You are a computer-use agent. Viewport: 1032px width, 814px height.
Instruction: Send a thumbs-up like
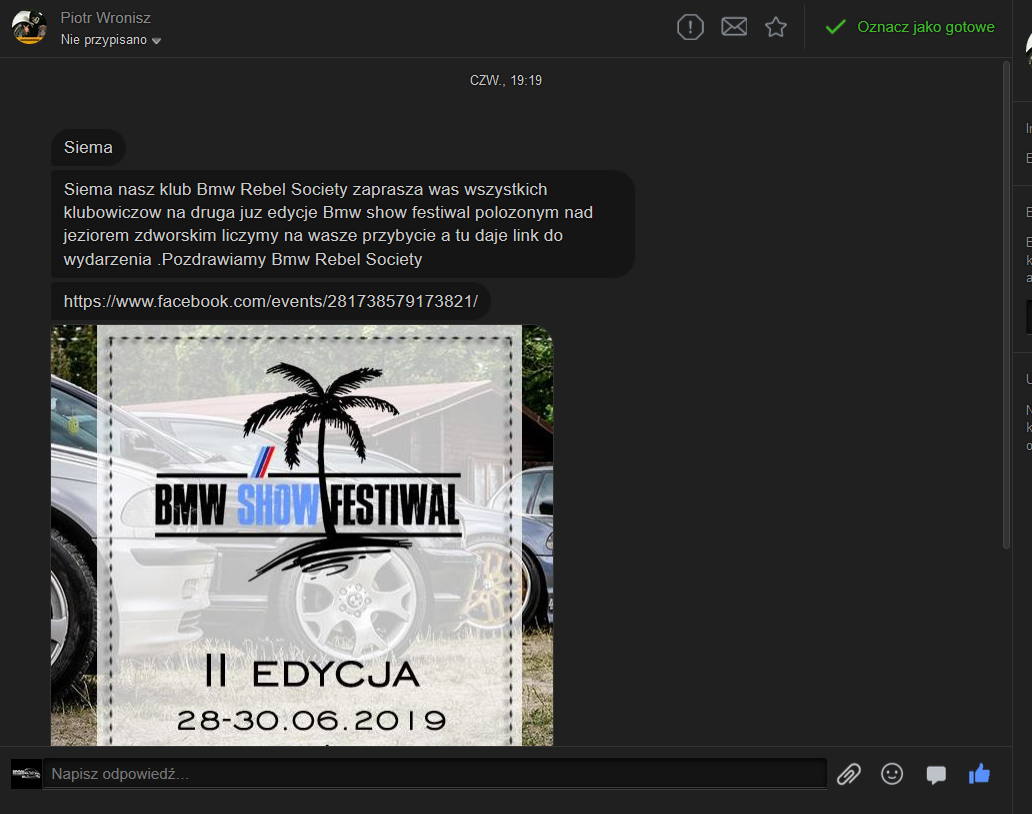pyautogui.click(x=979, y=773)
